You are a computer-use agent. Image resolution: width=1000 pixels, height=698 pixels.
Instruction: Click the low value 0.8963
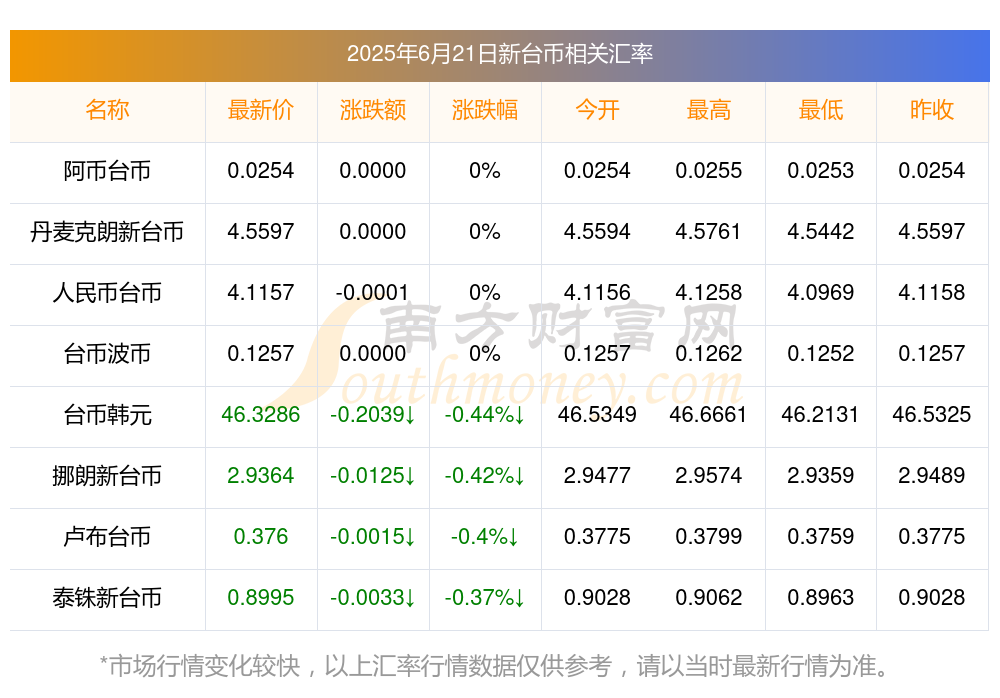(x=821, y=598)
